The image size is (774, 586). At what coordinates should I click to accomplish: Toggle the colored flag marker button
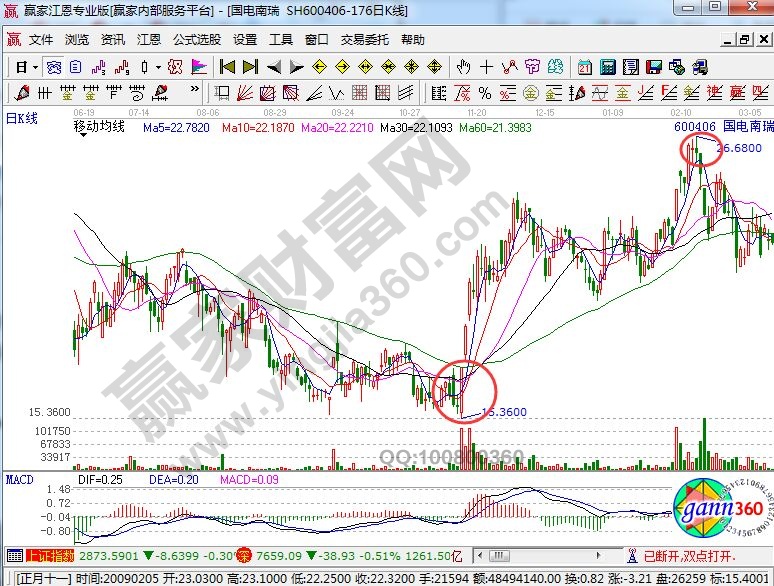[199, 67]
